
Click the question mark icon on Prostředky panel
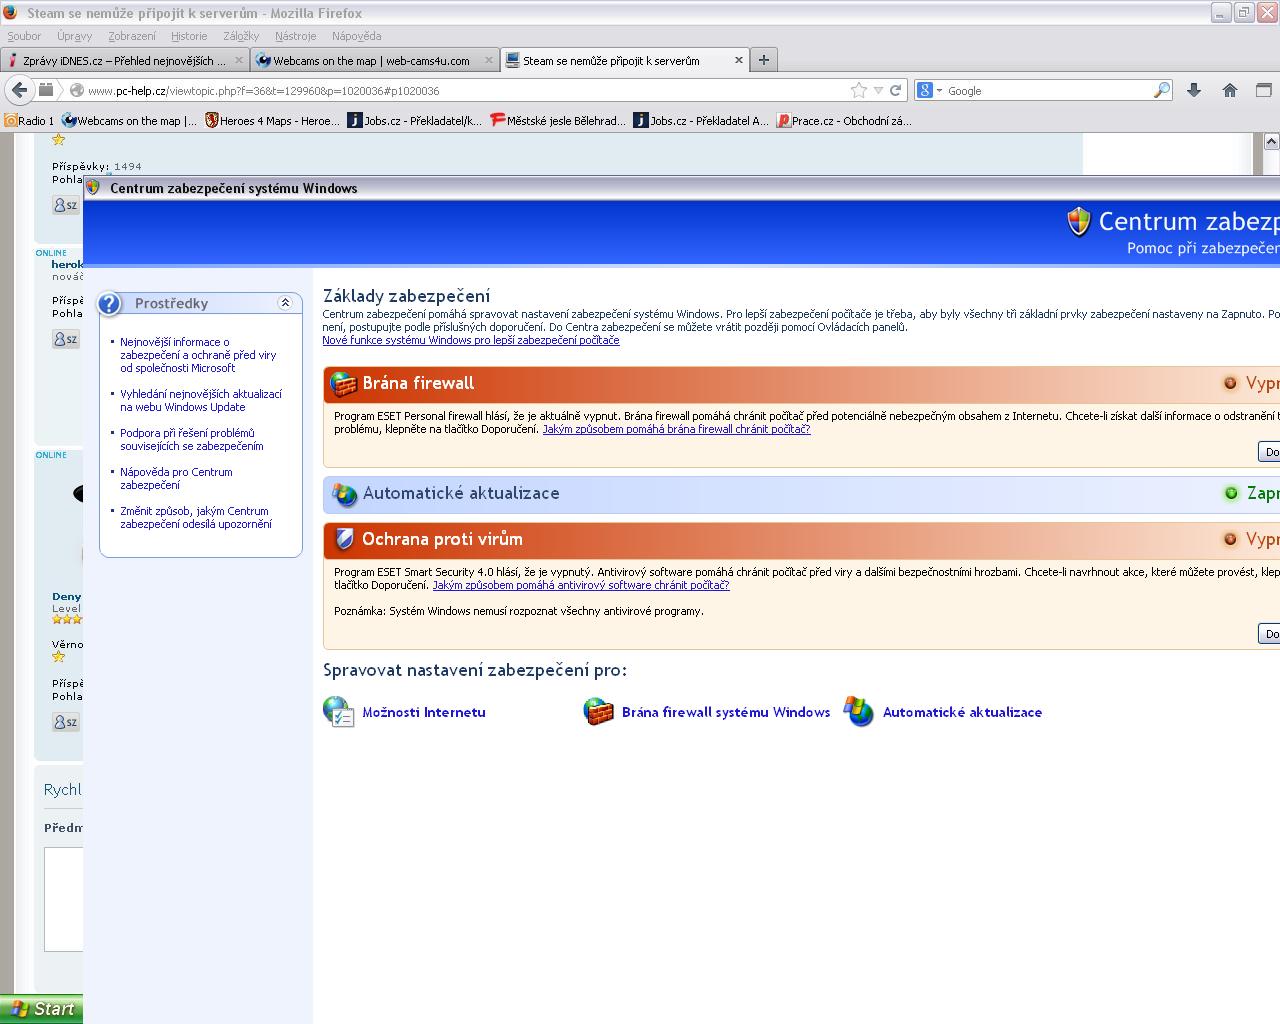click(109, 304)
